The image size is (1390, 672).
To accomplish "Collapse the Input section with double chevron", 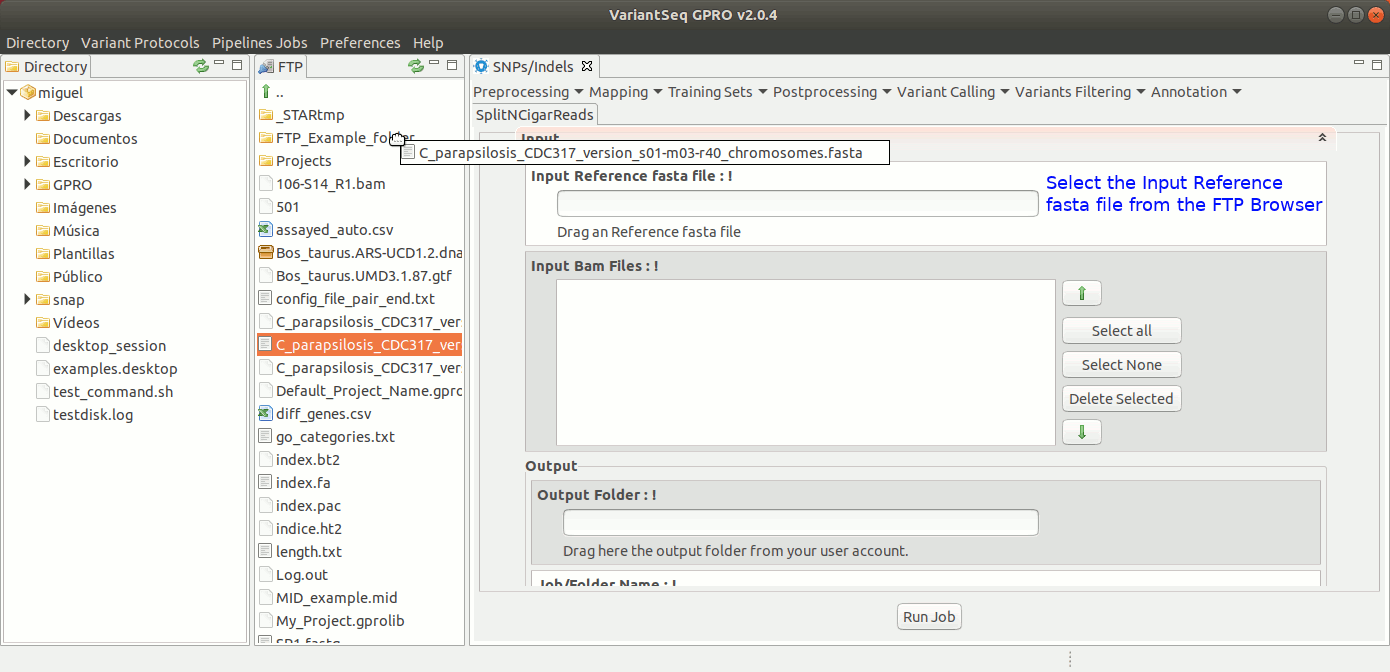I will [1321, 137].
